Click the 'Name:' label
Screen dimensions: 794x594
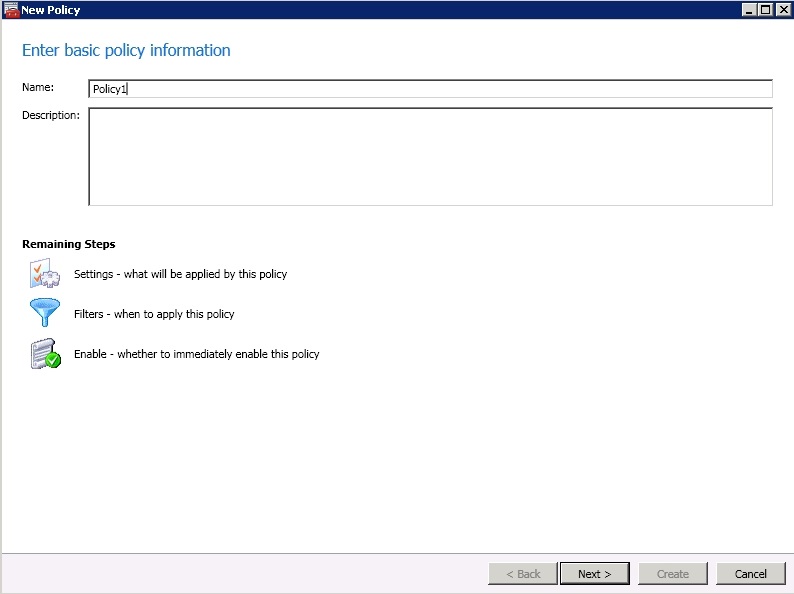(x=38, y=87)
